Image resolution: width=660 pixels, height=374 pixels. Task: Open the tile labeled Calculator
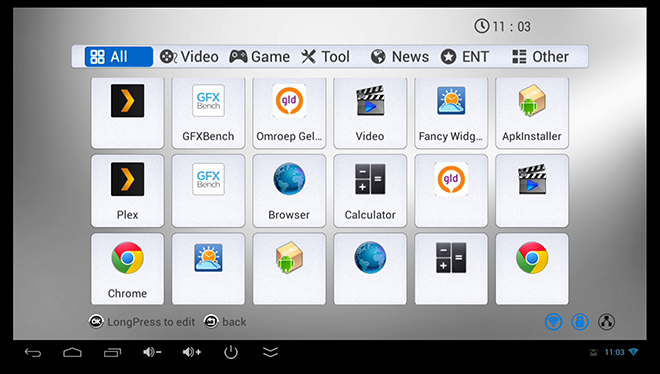tap(370, 191)
